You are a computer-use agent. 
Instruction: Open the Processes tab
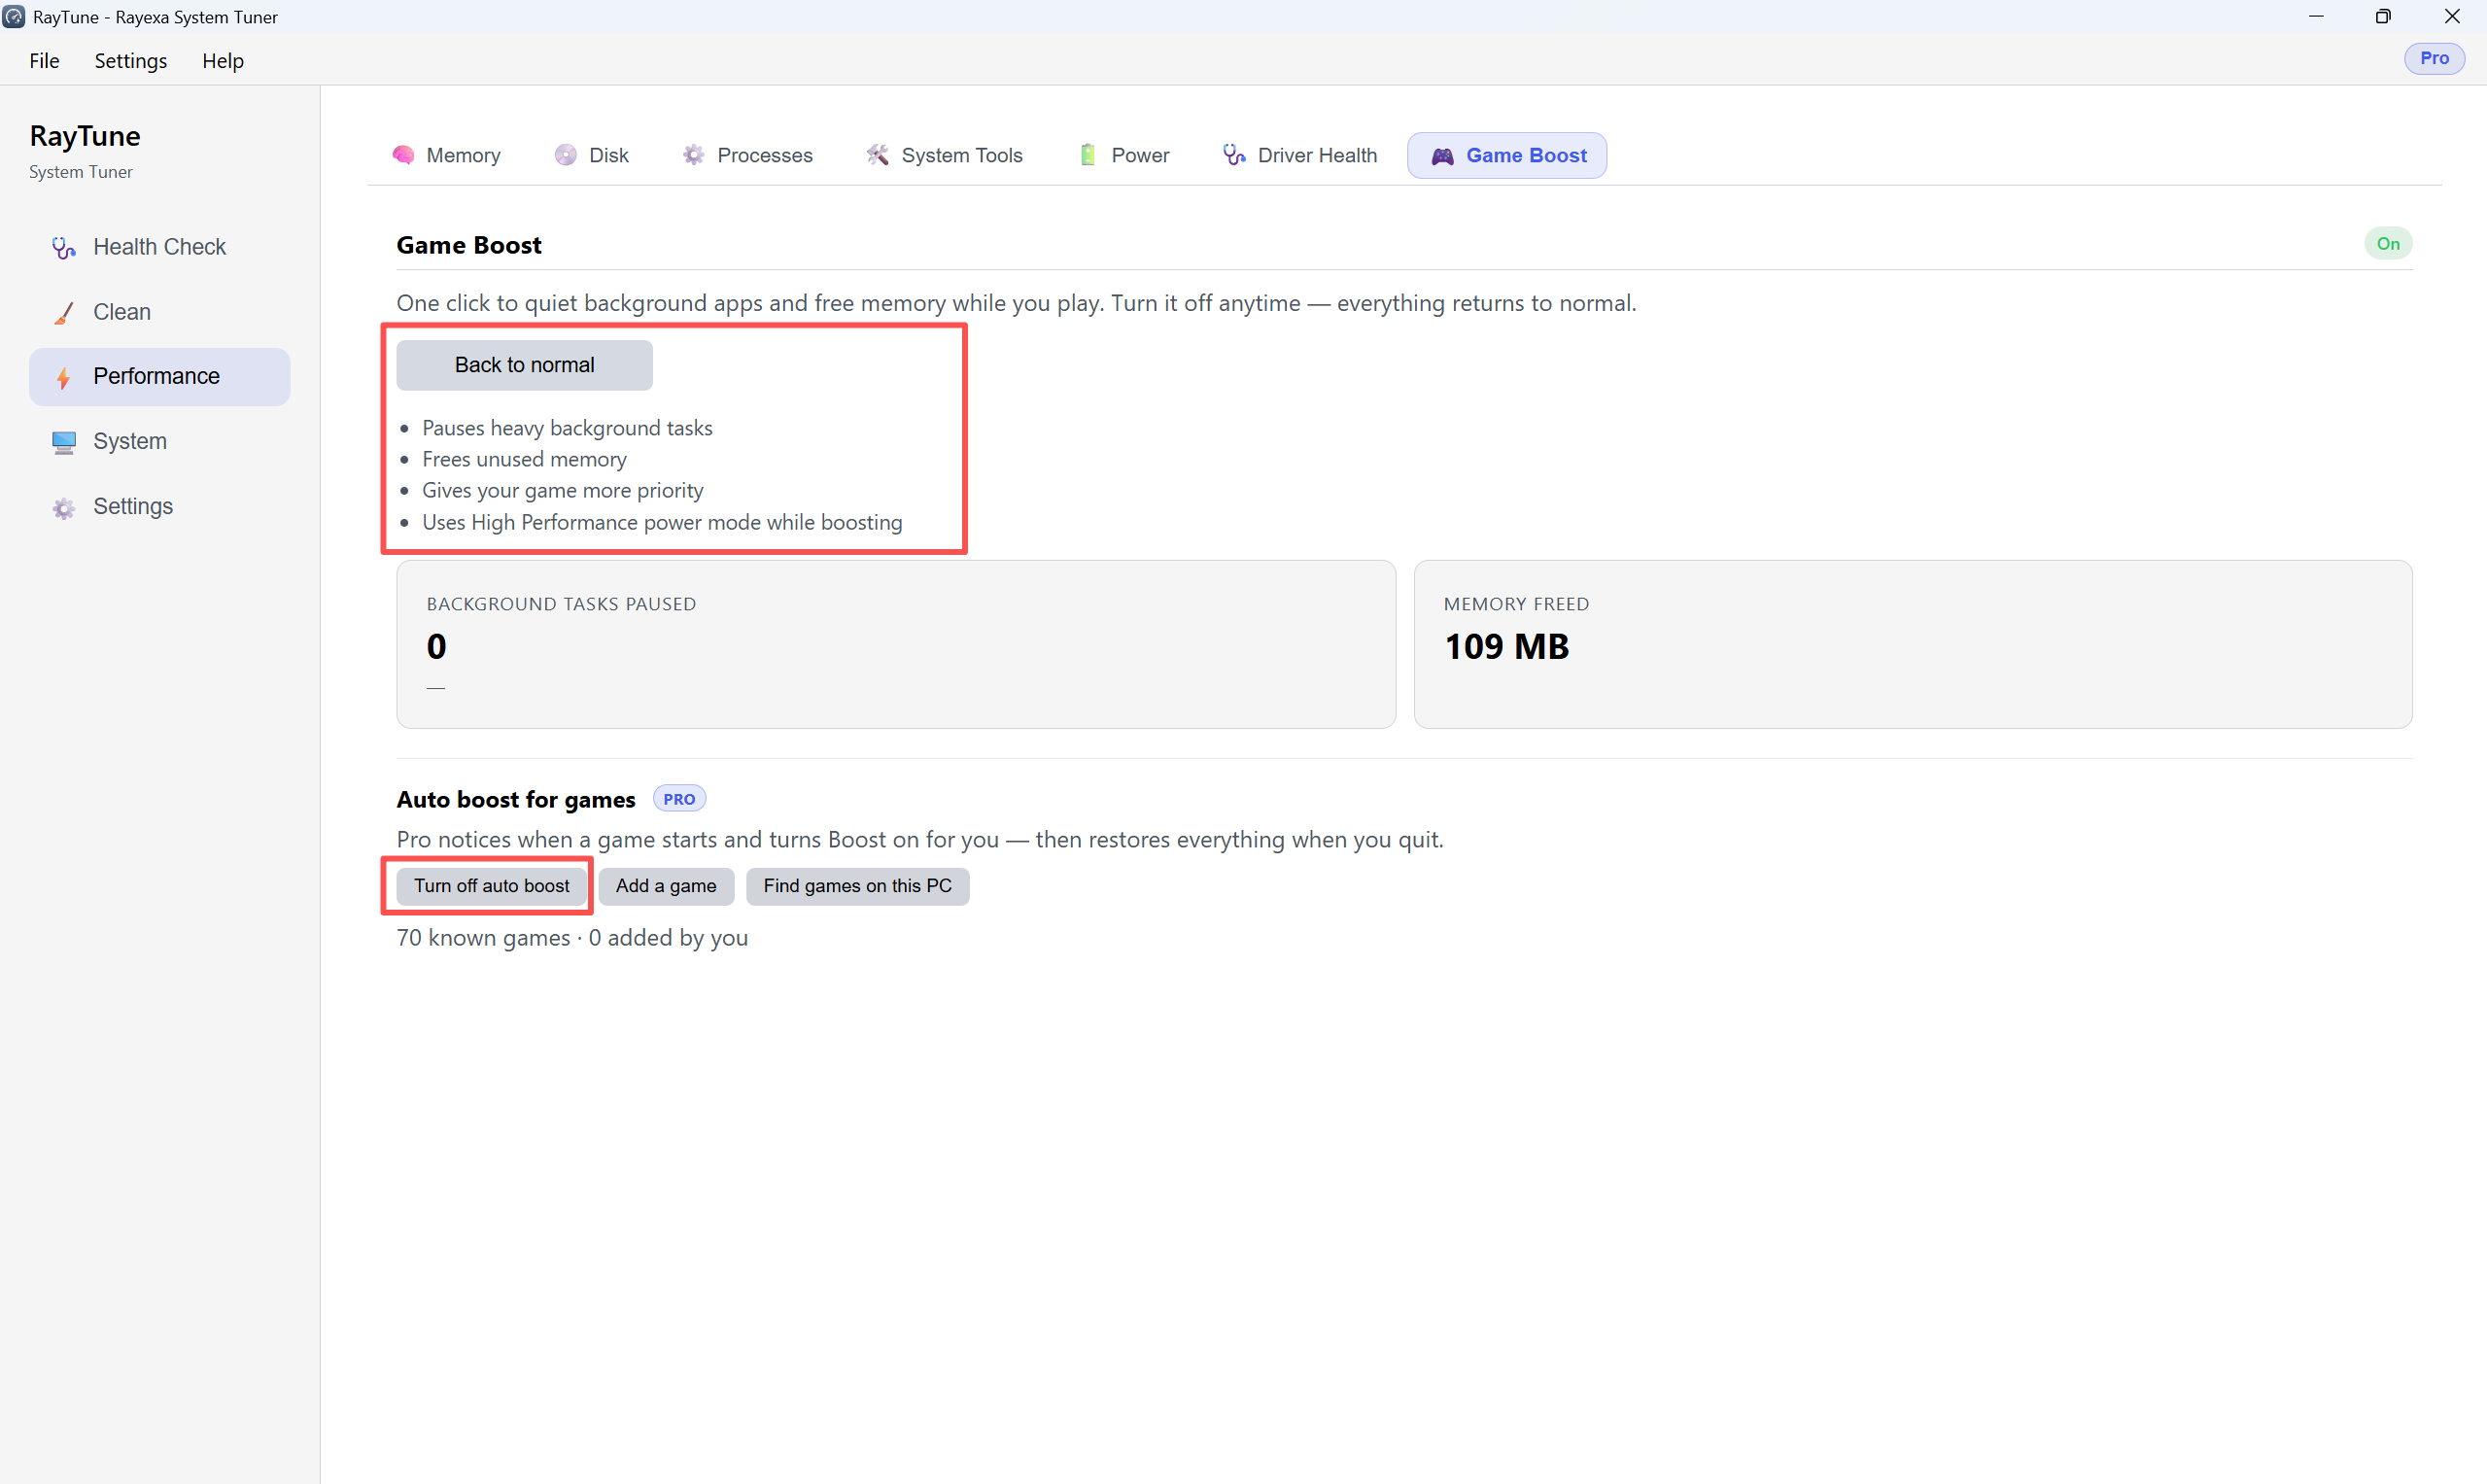[x=748, y=155]
